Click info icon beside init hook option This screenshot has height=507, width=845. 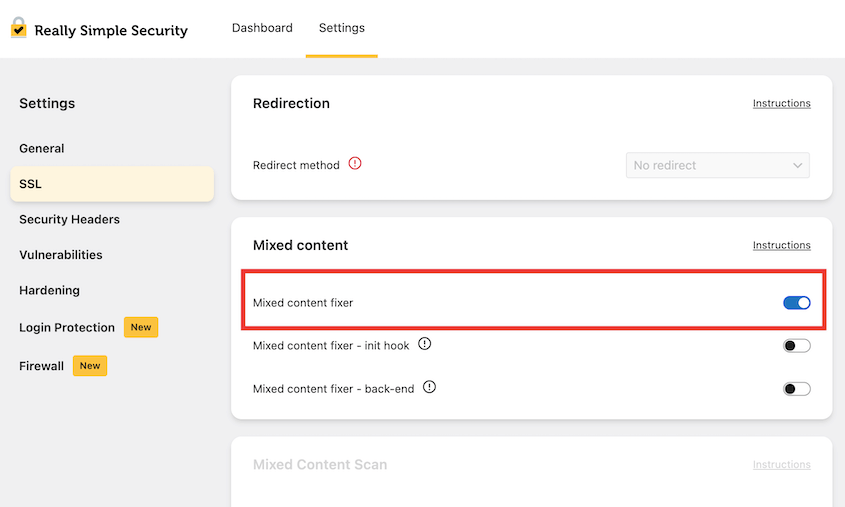[424, 345]
